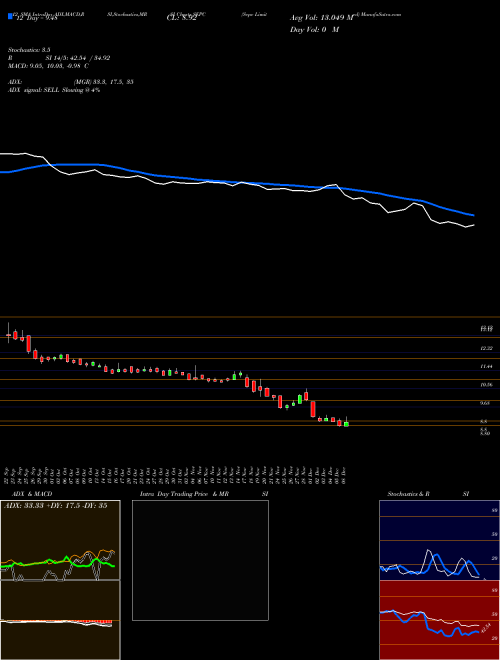The image size is (500, 660).
Task: Click the 'SI 14/5: 42.54 / 34.92' reading
Action: point(78,58)
